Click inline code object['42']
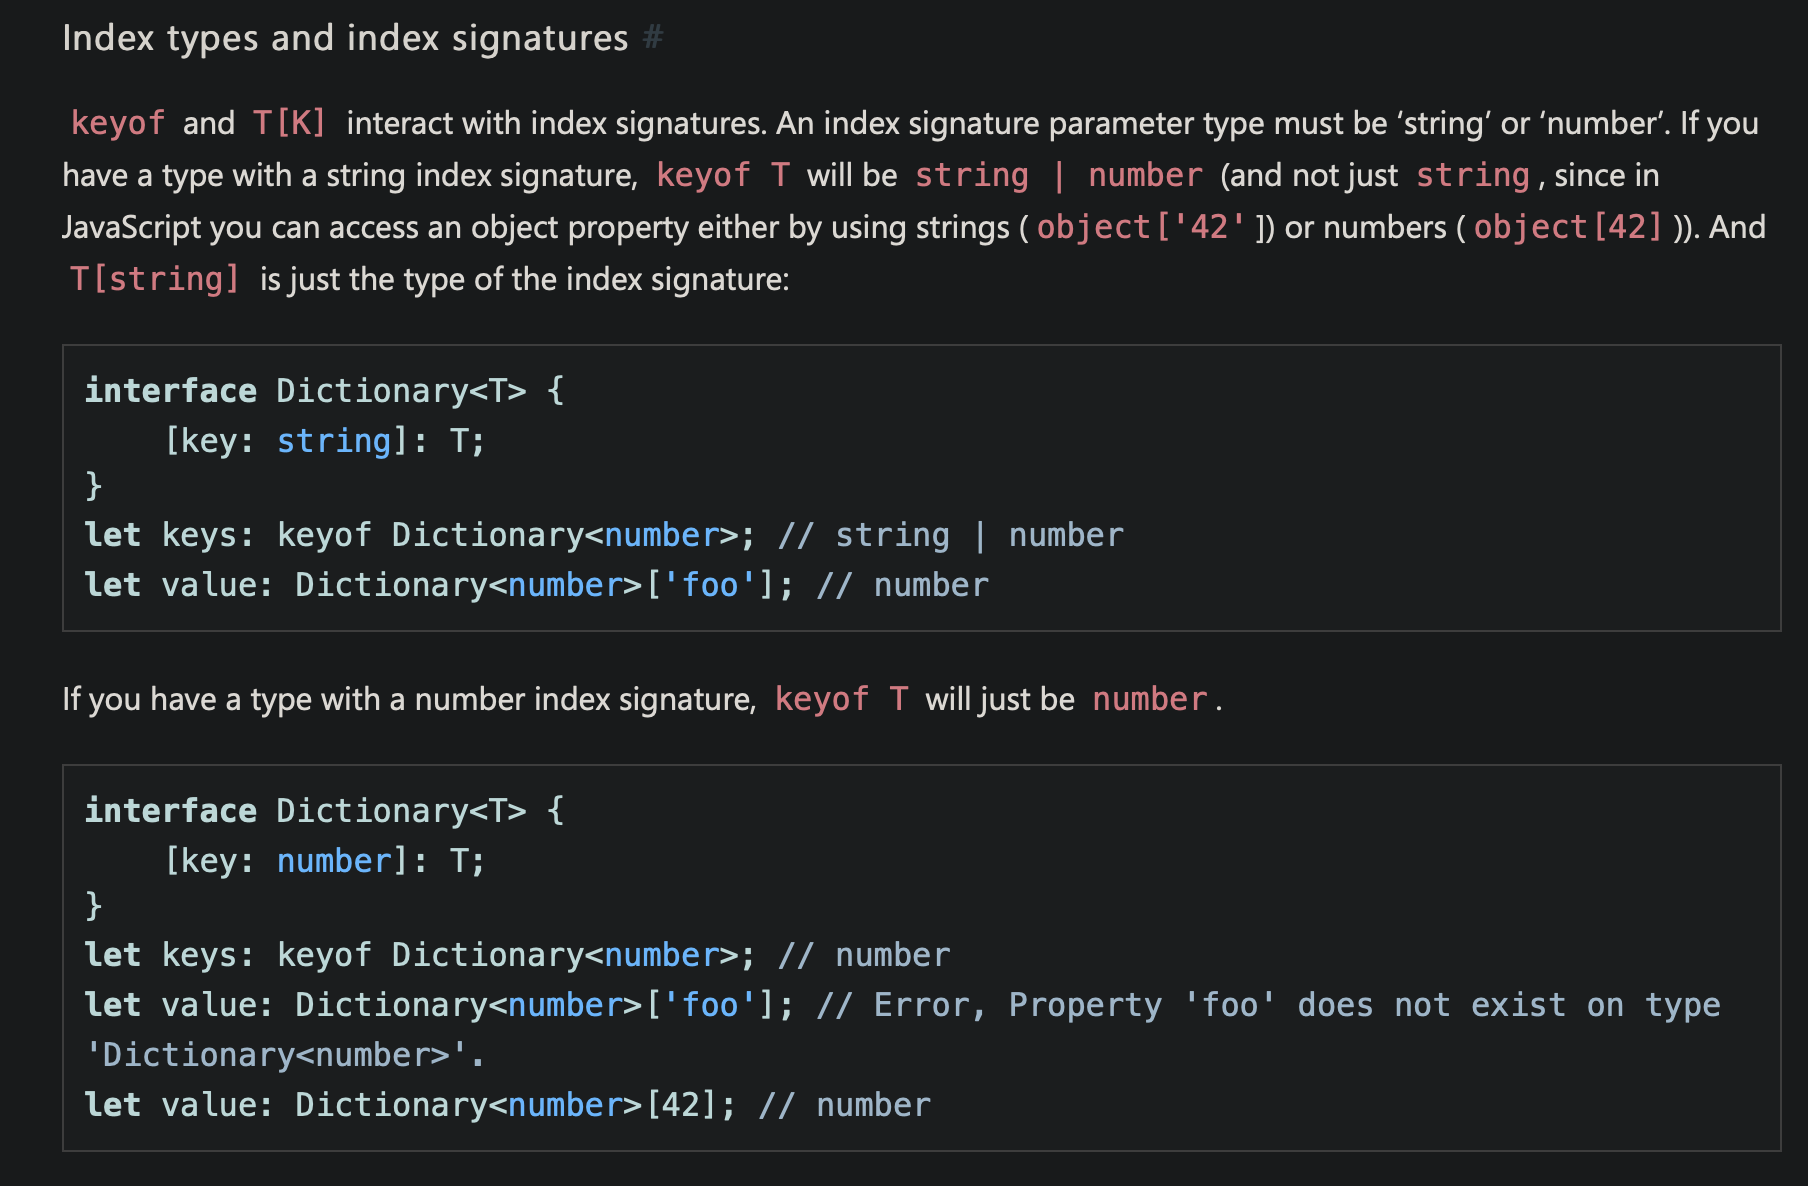 pyautogui.click(x=1142, y=227)
